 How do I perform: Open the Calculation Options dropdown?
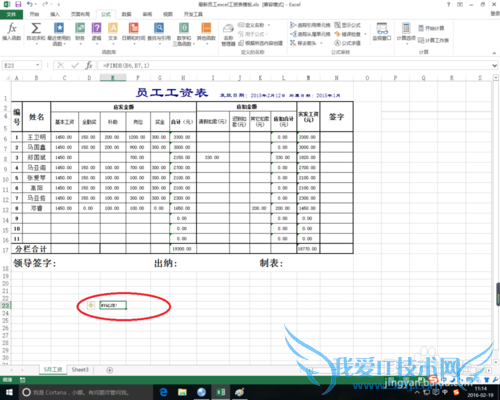(x=406, y=33)
